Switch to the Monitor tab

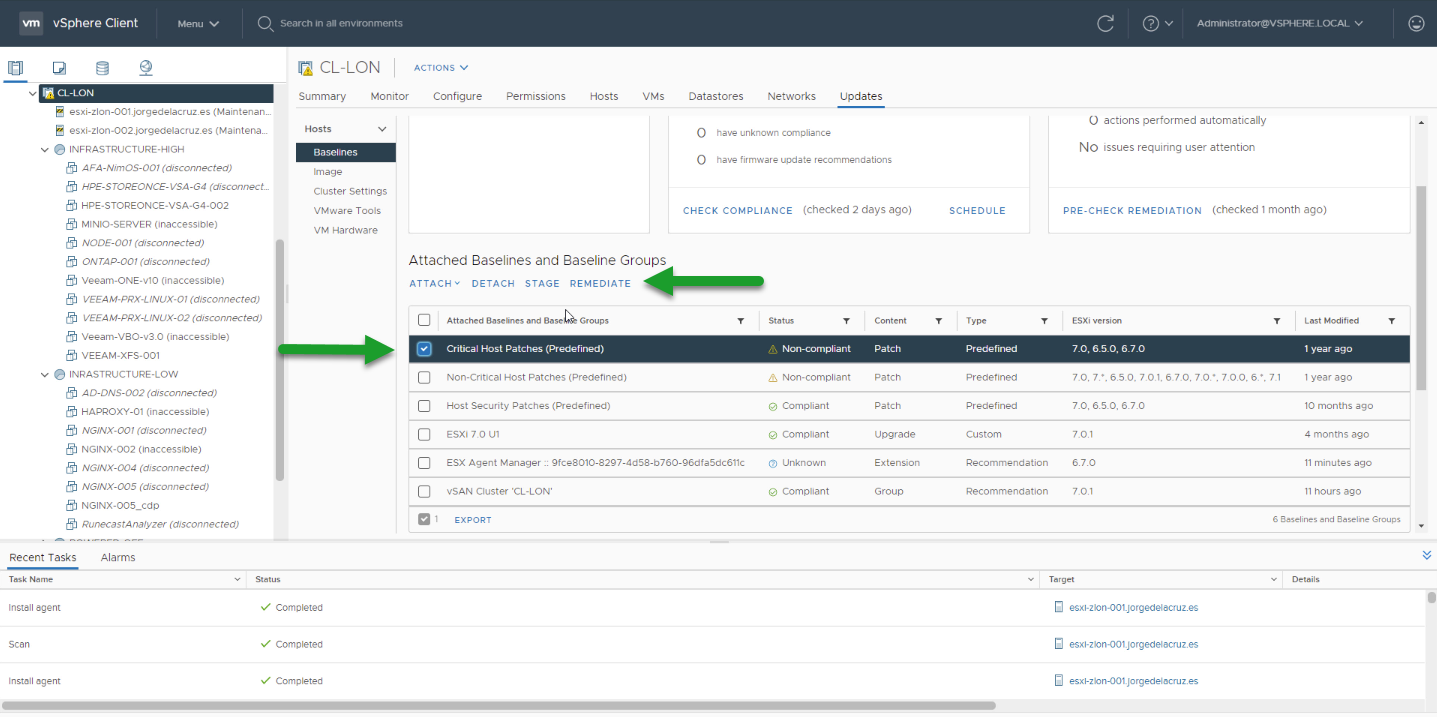[390, 96]
